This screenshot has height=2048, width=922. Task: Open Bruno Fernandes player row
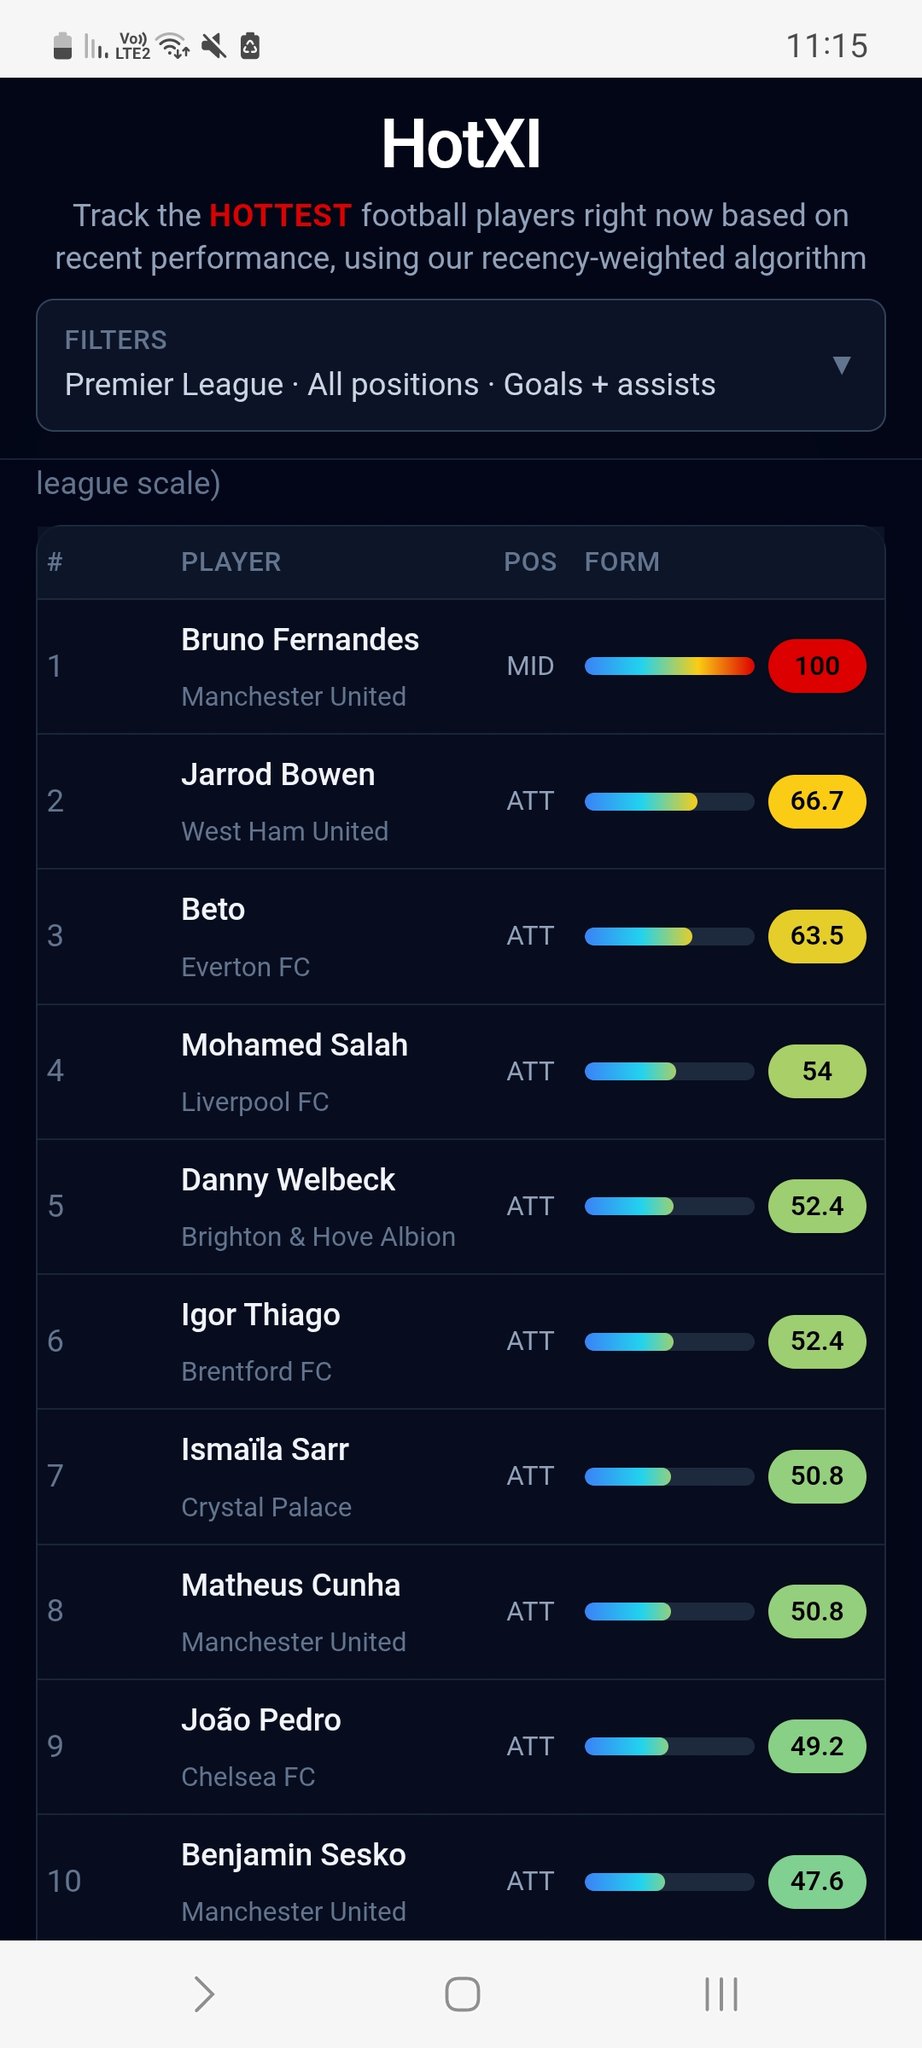tap(300, 640)
